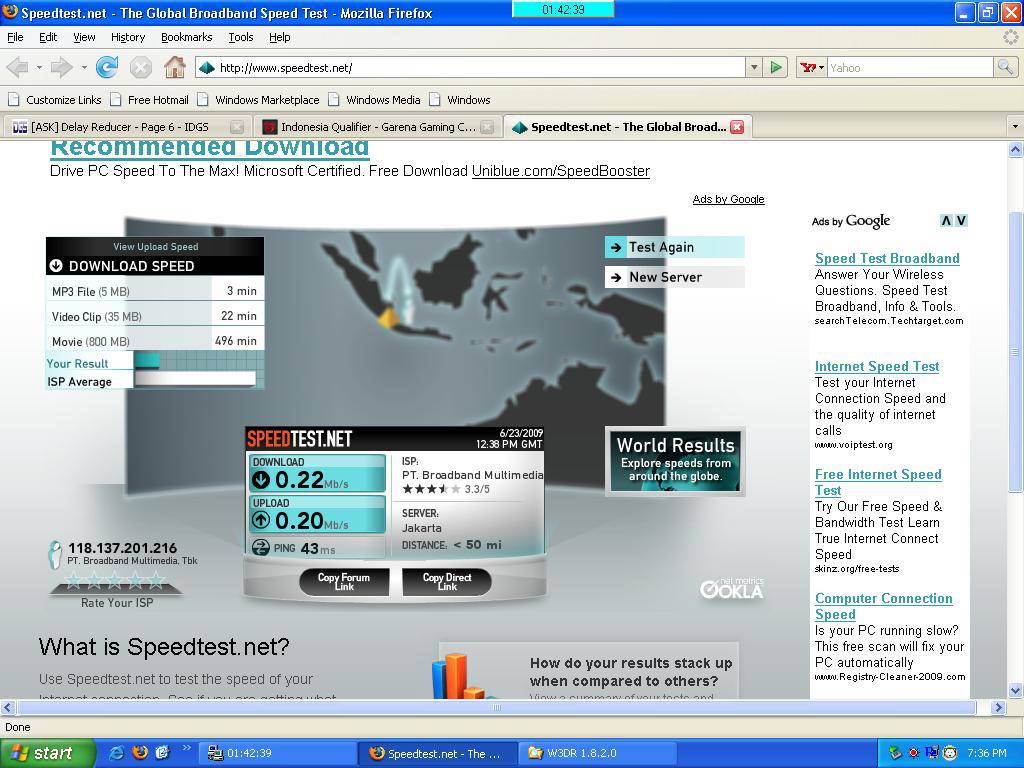The image size is (1024, 768).
Task: Click New Server button
Action: (x=675, y=277)
